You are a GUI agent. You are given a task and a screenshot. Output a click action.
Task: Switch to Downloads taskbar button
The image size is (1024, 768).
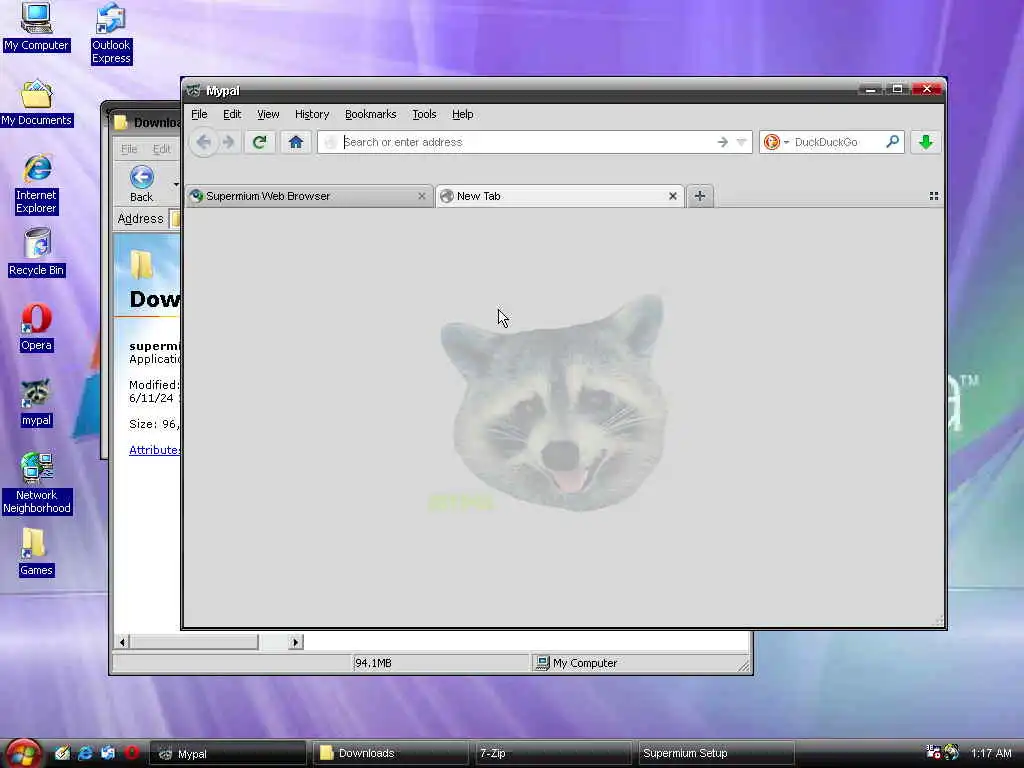391,754
